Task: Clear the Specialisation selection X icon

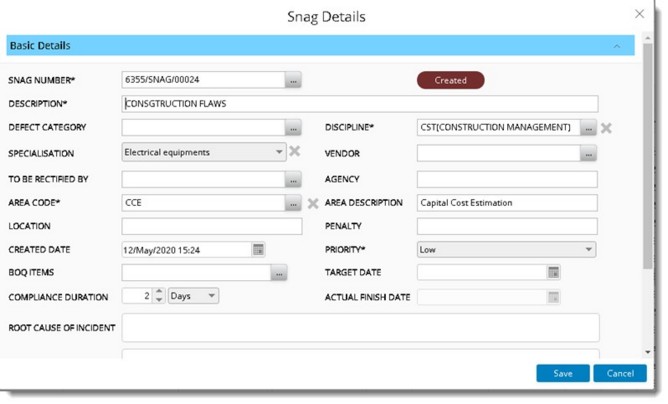Action: tap(294, 152)
